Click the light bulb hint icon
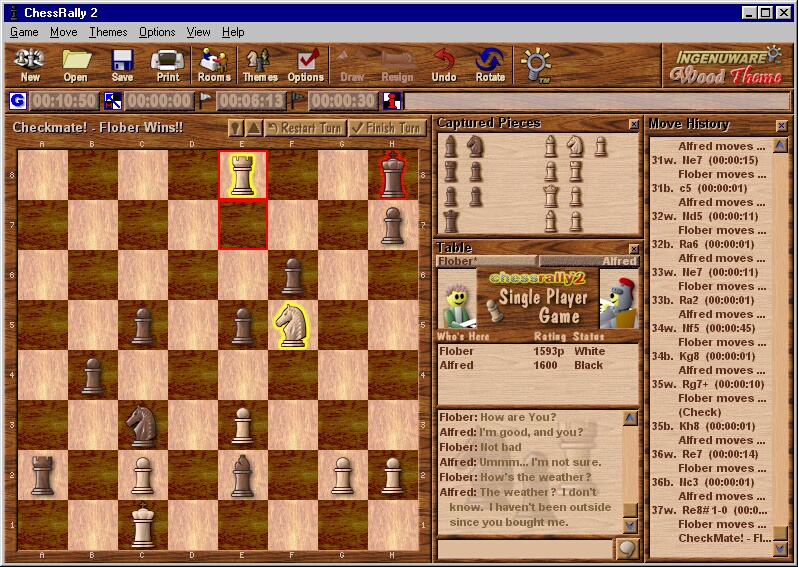The height and width of the screenshot is (567, 798). (x=536, y=65)
